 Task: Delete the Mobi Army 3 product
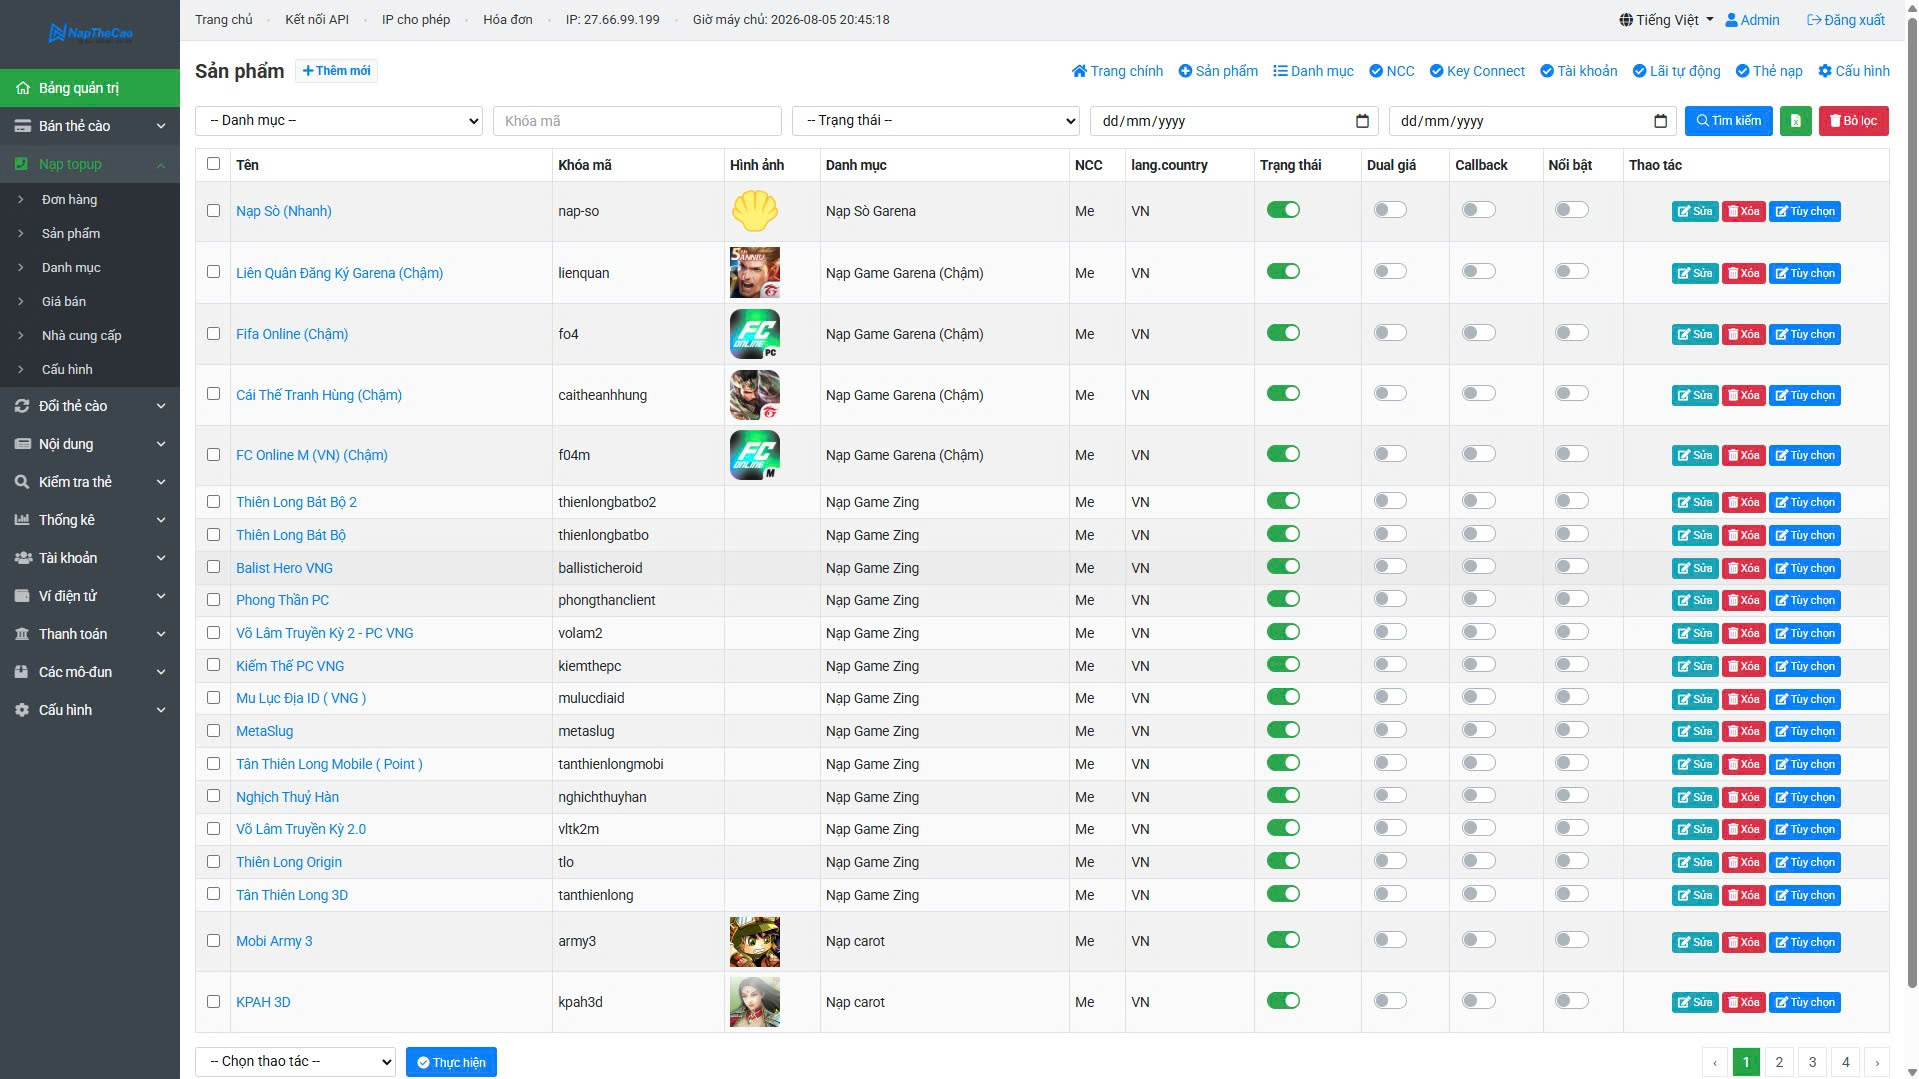click(1743, 942)
